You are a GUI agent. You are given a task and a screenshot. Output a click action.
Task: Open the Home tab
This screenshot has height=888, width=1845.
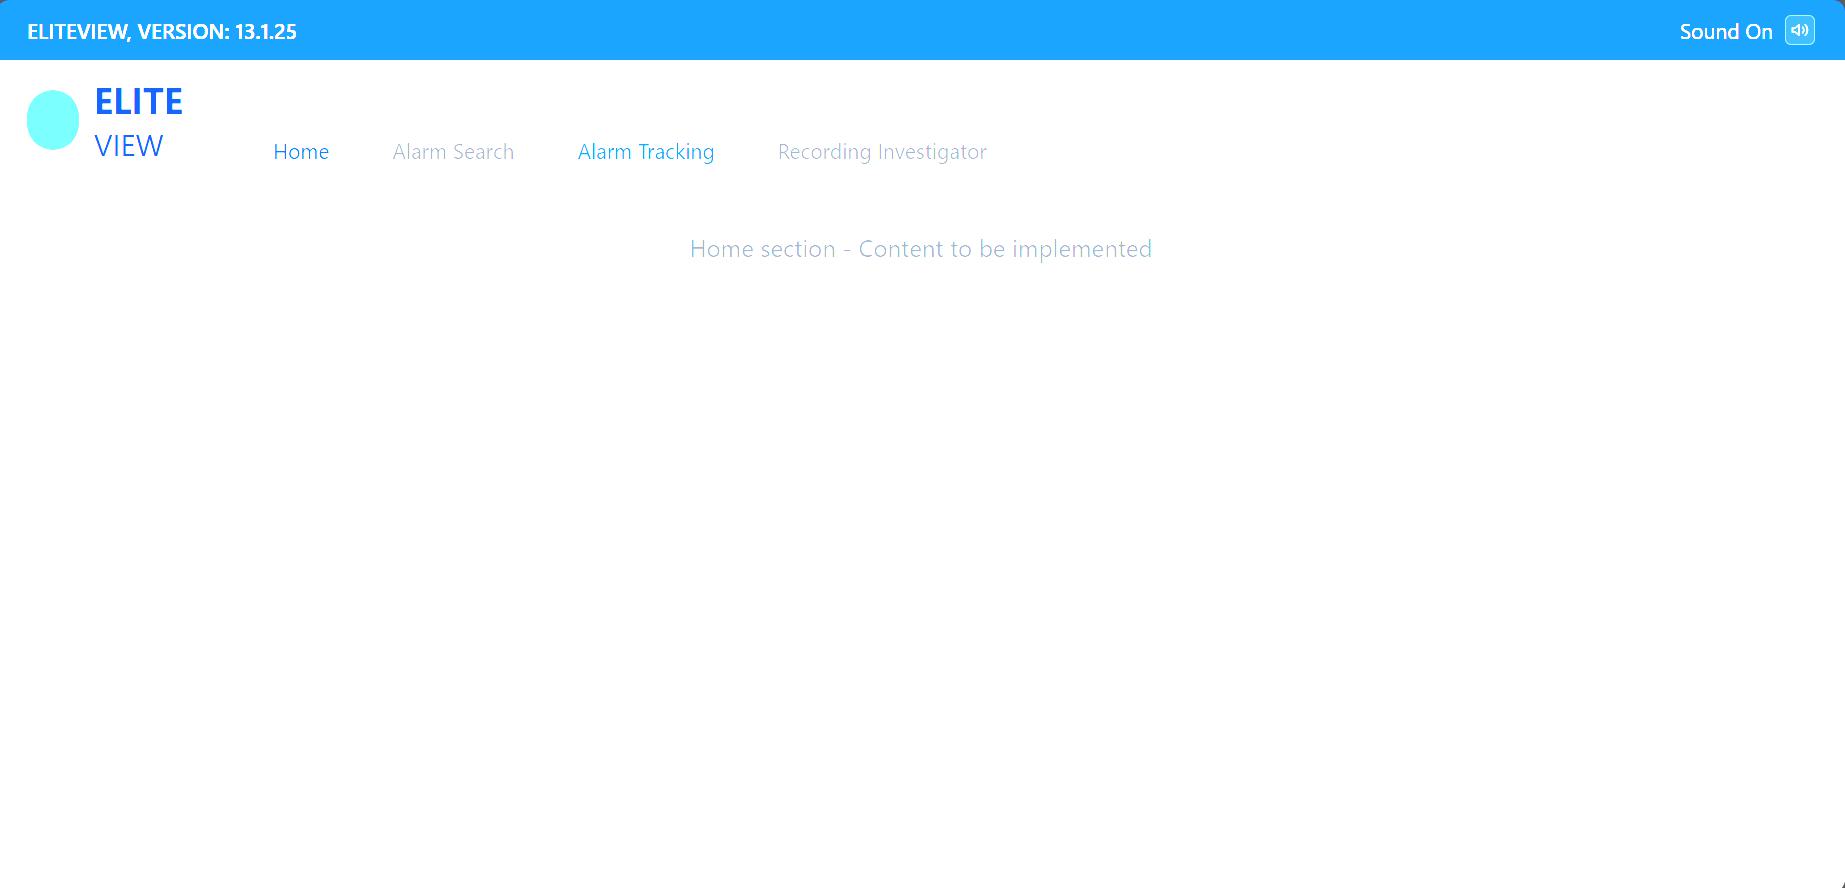(x=301, y=152)
